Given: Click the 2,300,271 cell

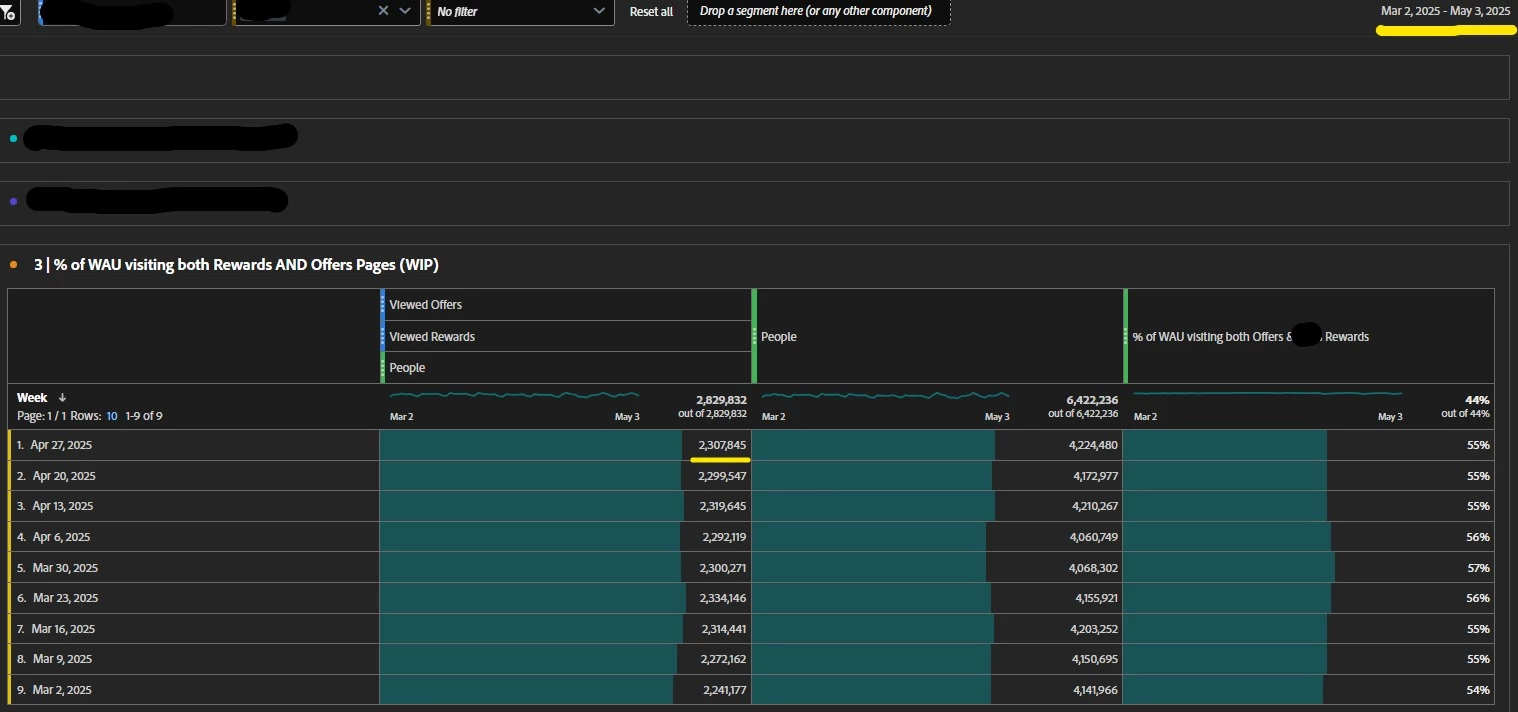Looking at the screenshot, I should point(565,568).
